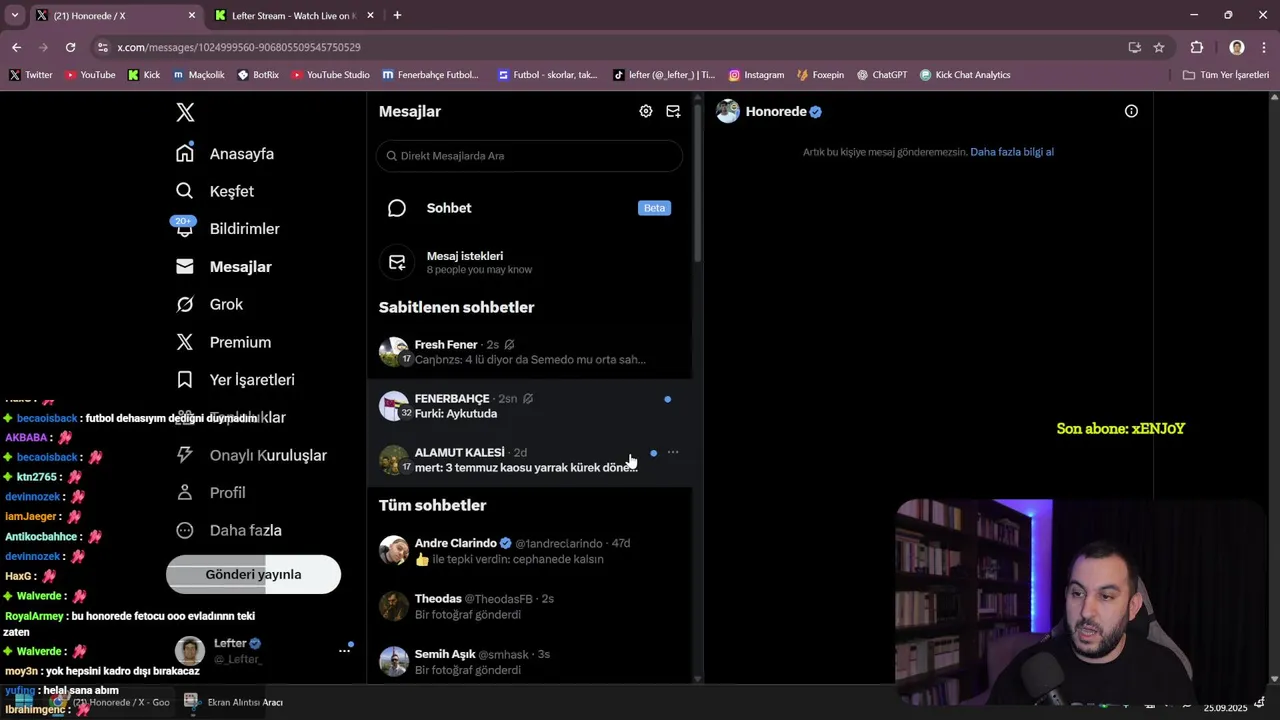1280x720 pixels.
Task: Click the X logo in sidebar
Action: click(185, 112)
